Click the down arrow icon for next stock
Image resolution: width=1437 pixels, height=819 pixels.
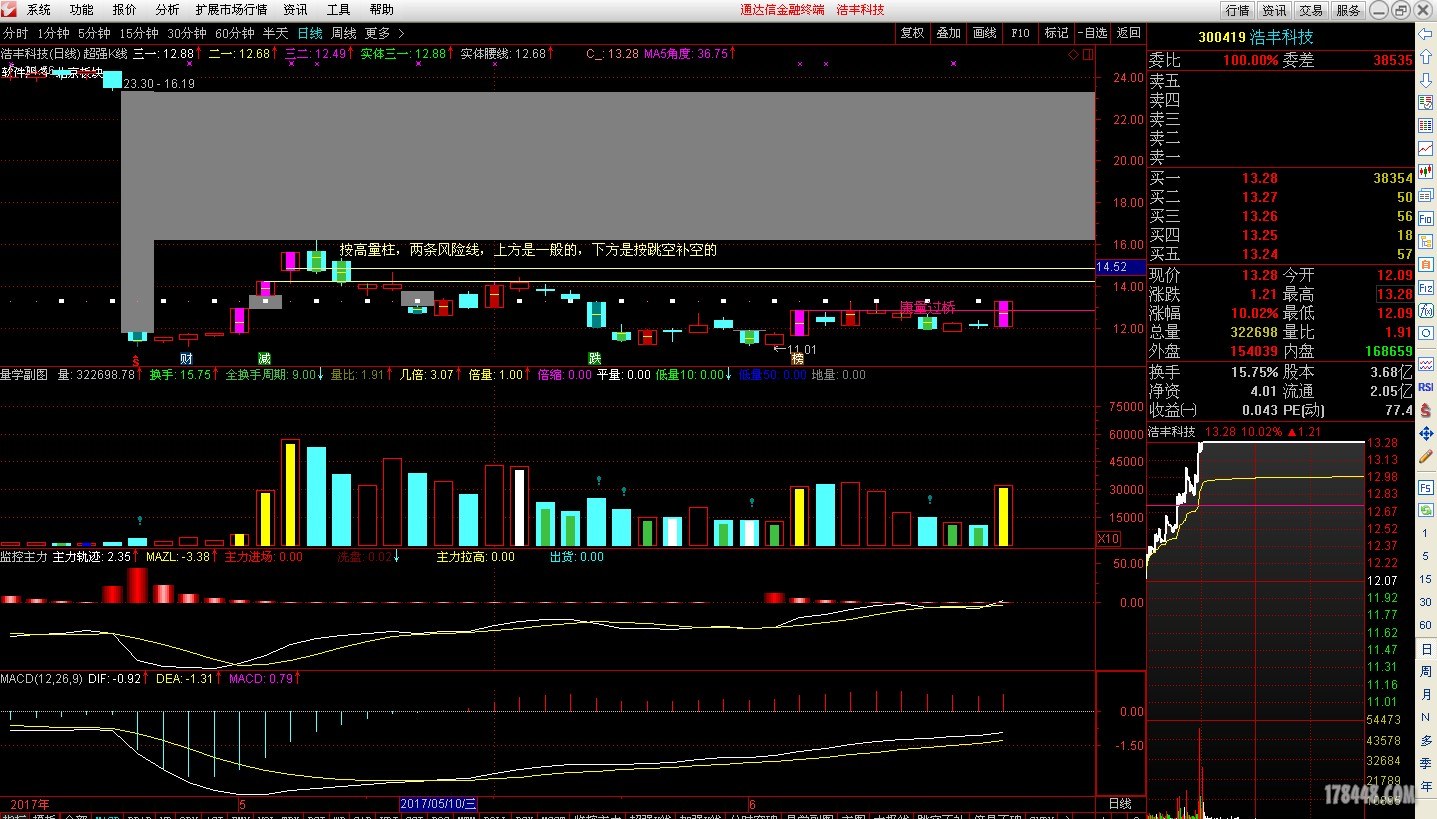[x=1426, y=80]
